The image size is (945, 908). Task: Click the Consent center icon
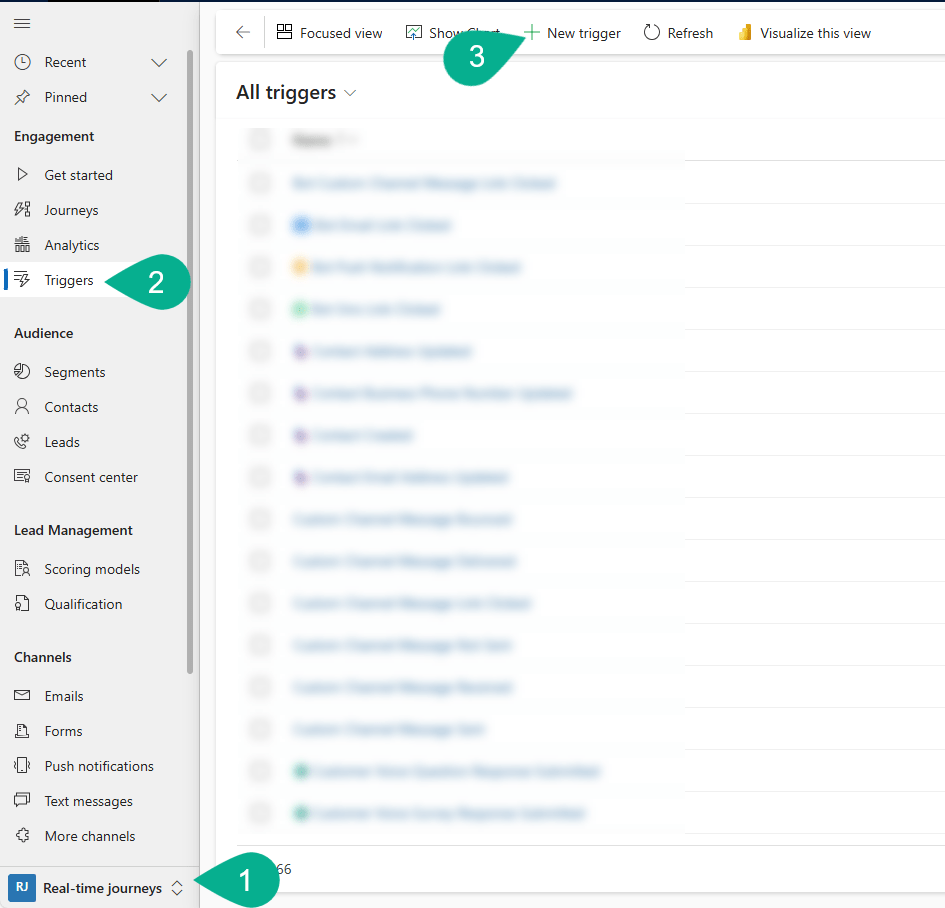[x=23, y=477]
